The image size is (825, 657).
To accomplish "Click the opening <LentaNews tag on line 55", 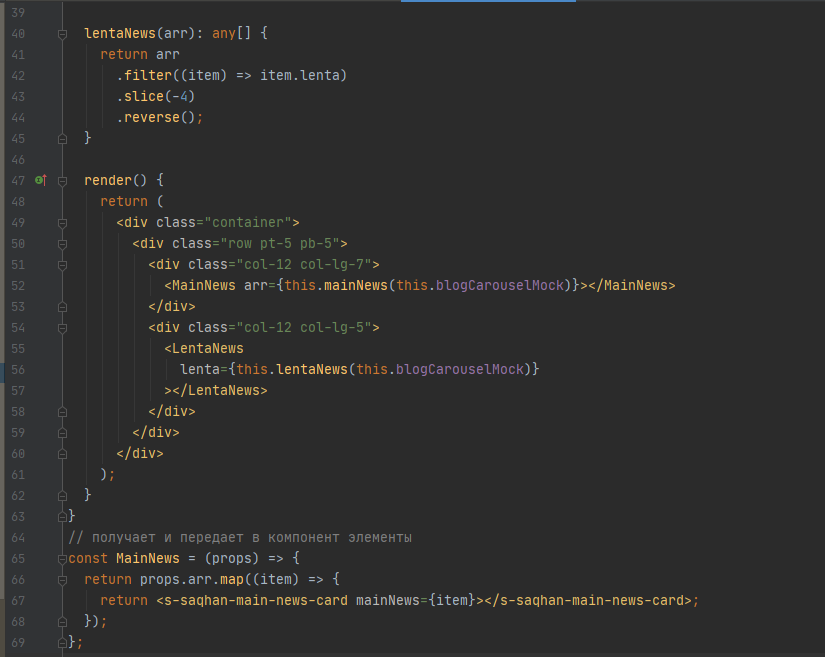I will (204, 349).
